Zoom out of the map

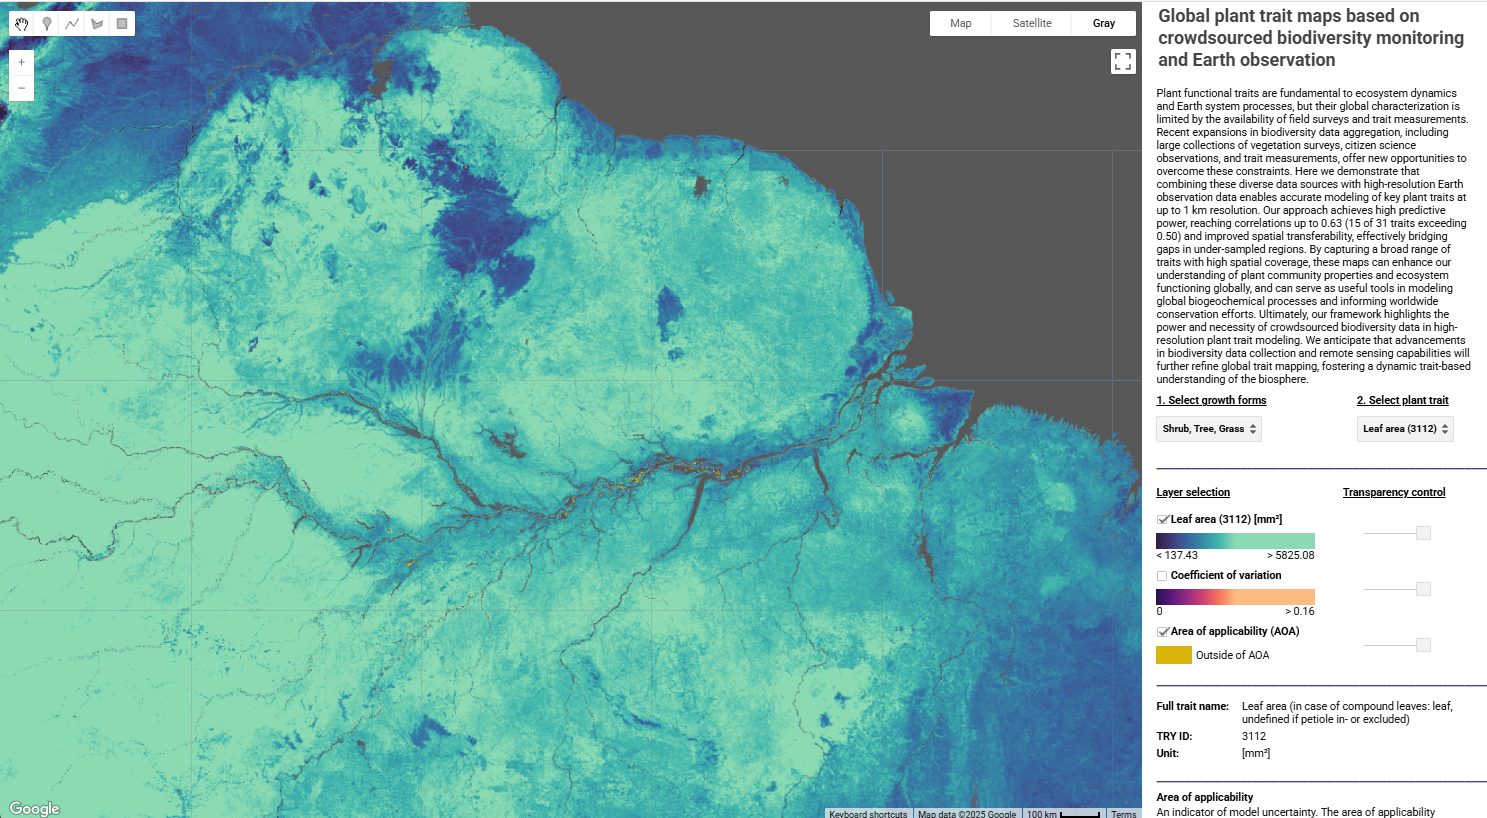coord(21,88)
